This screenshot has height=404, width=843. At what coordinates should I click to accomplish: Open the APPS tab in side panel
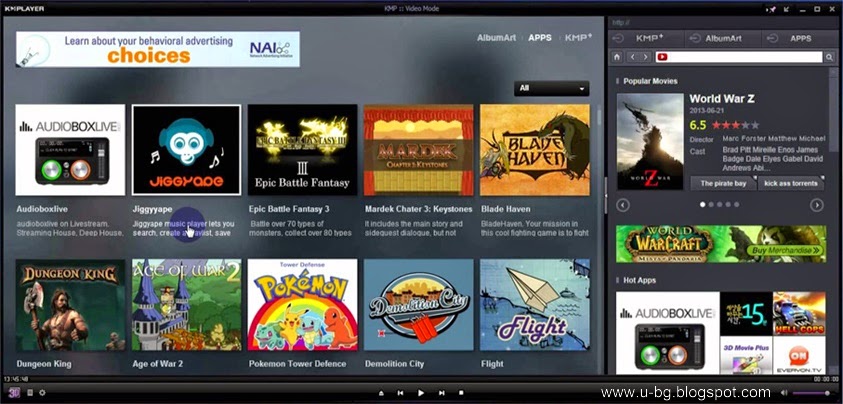click(x=800, y=38)
